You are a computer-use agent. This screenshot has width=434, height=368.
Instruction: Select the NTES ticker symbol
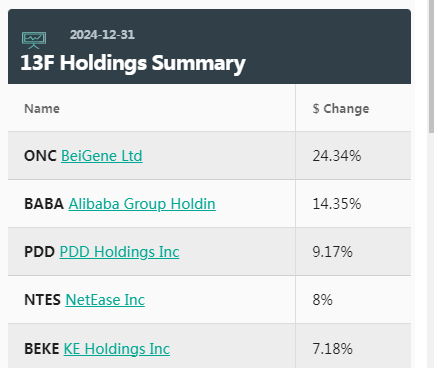click(42, 300)
